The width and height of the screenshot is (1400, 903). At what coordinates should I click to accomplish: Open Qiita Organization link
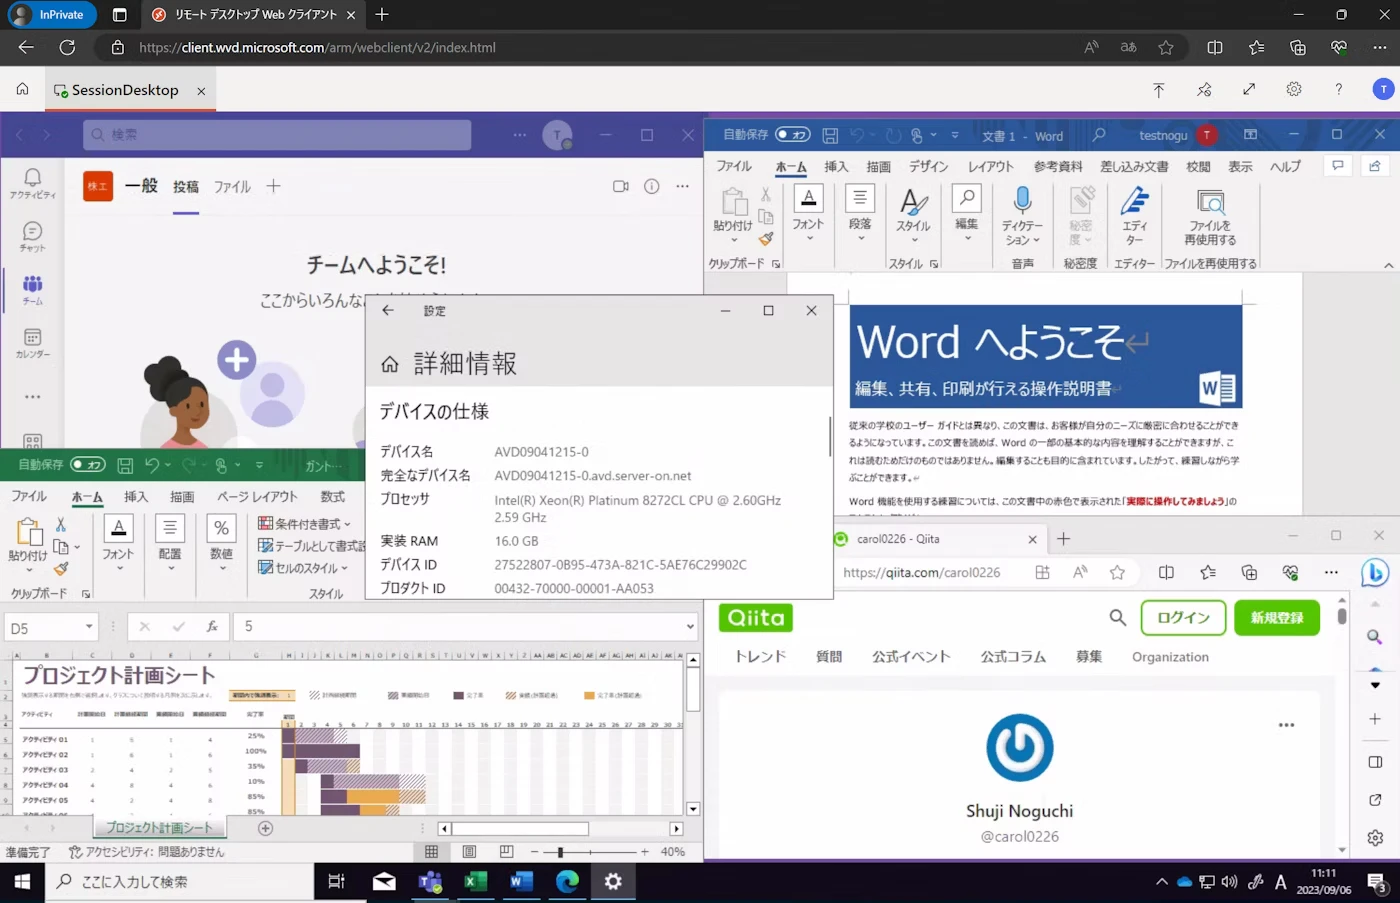click(x=1170, y=657)
